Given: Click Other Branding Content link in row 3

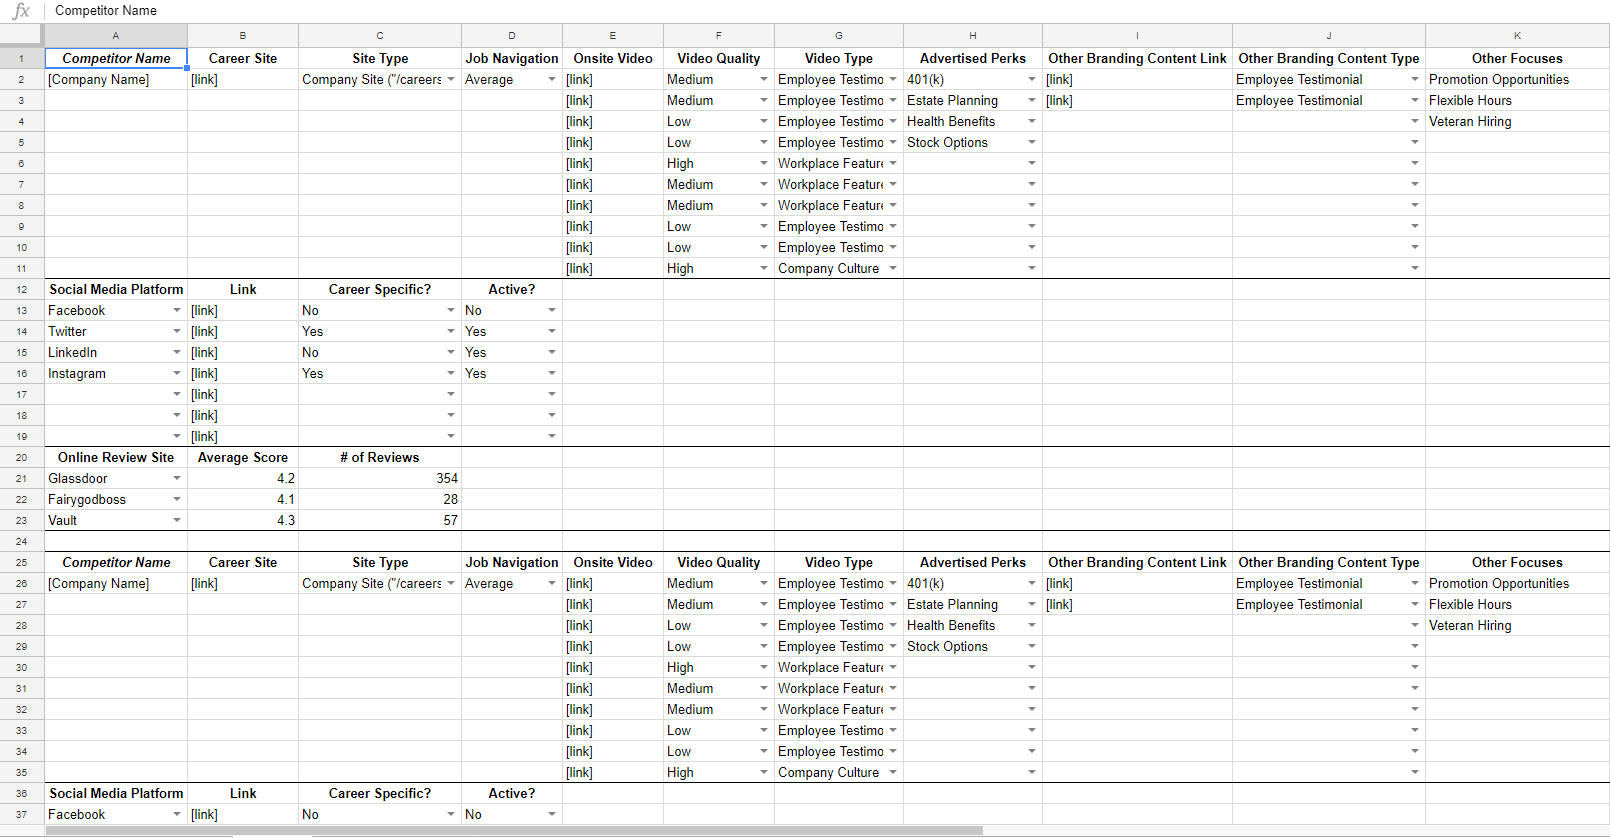Looking at the screenshot, I should pyautogui.click(x=1059, y=101).
